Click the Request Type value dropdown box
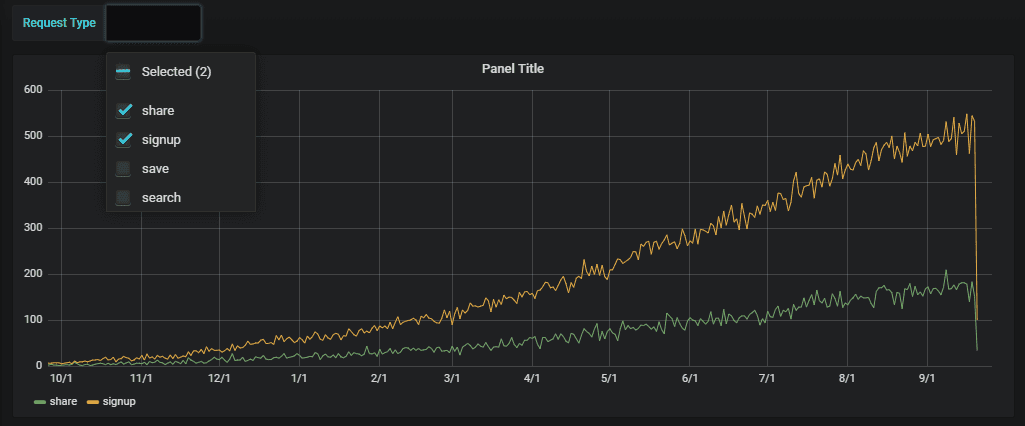Screen dimensions: 1025x426 153,23
